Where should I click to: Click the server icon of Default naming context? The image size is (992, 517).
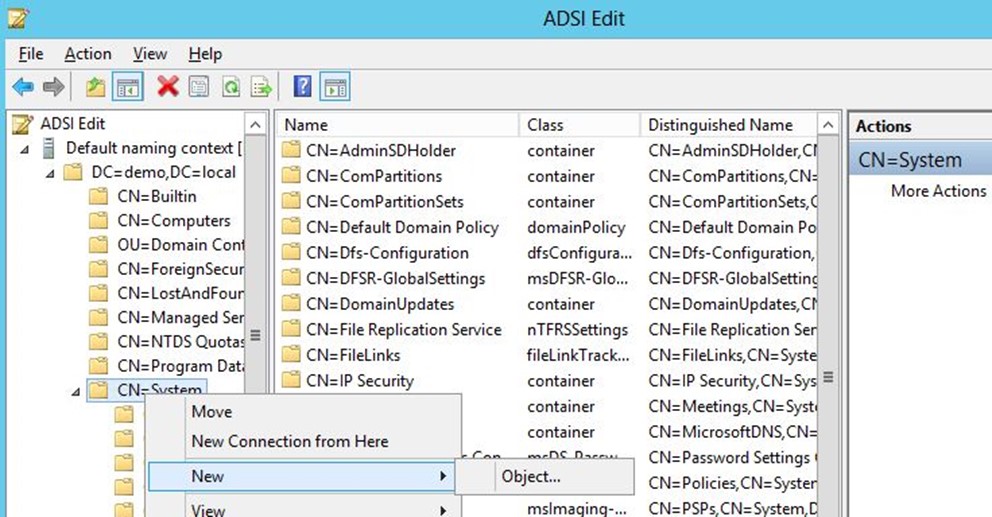(49, 148)
